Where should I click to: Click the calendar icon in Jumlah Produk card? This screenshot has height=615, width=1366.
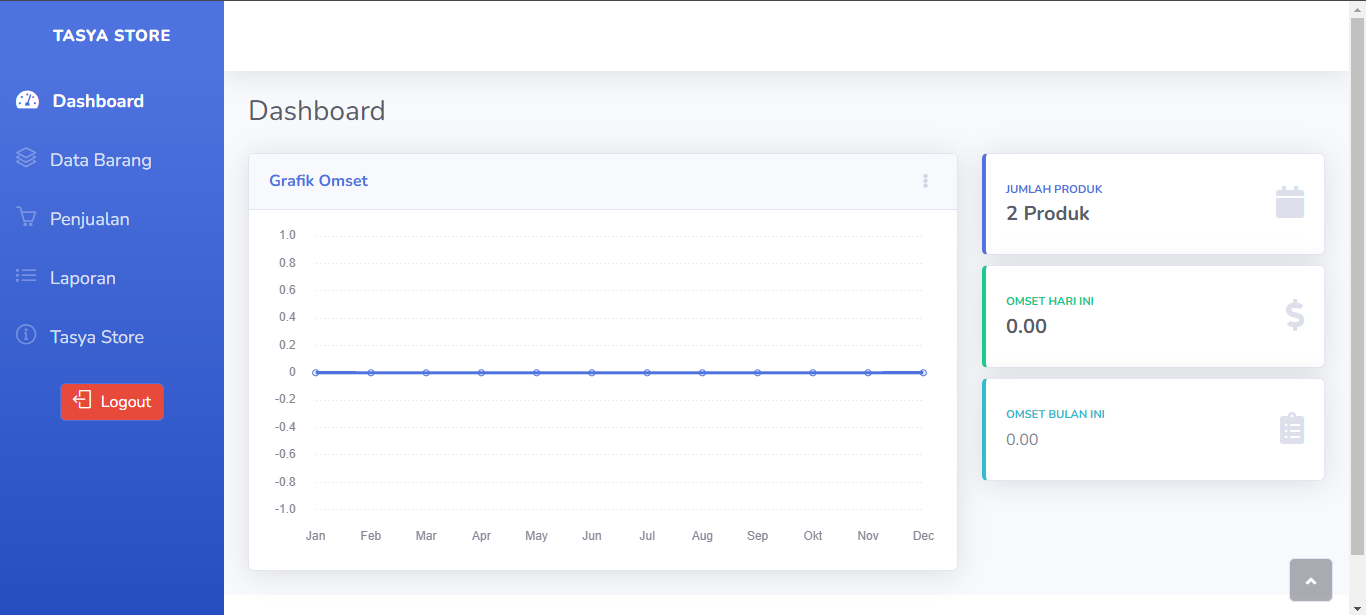[1290, 203]
